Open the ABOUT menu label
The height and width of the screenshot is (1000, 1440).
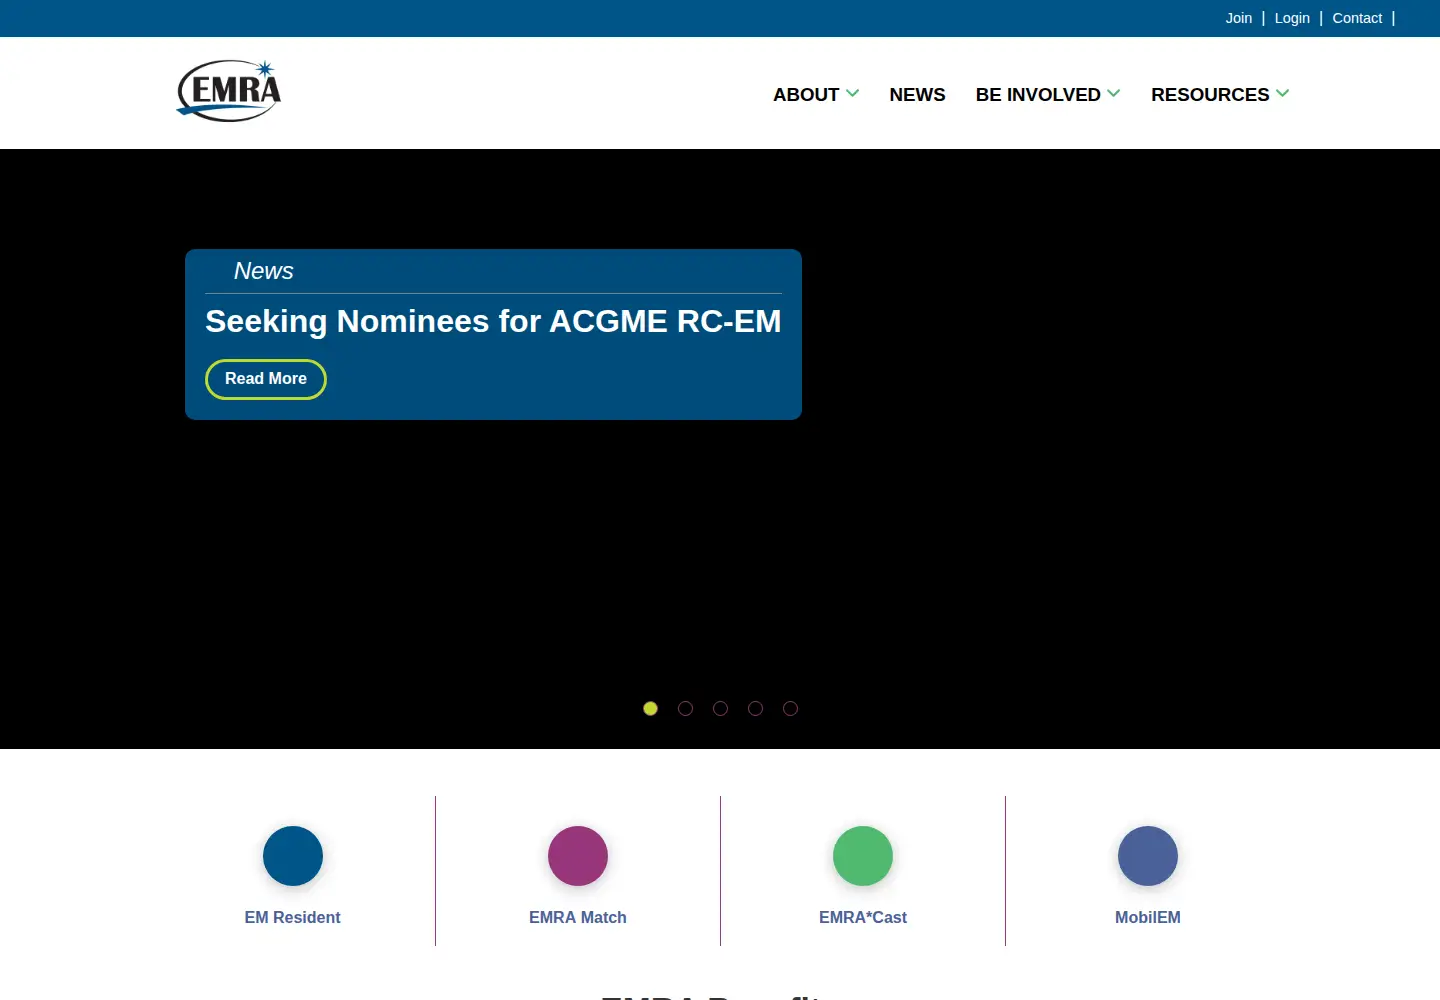(x=806, y=94)
